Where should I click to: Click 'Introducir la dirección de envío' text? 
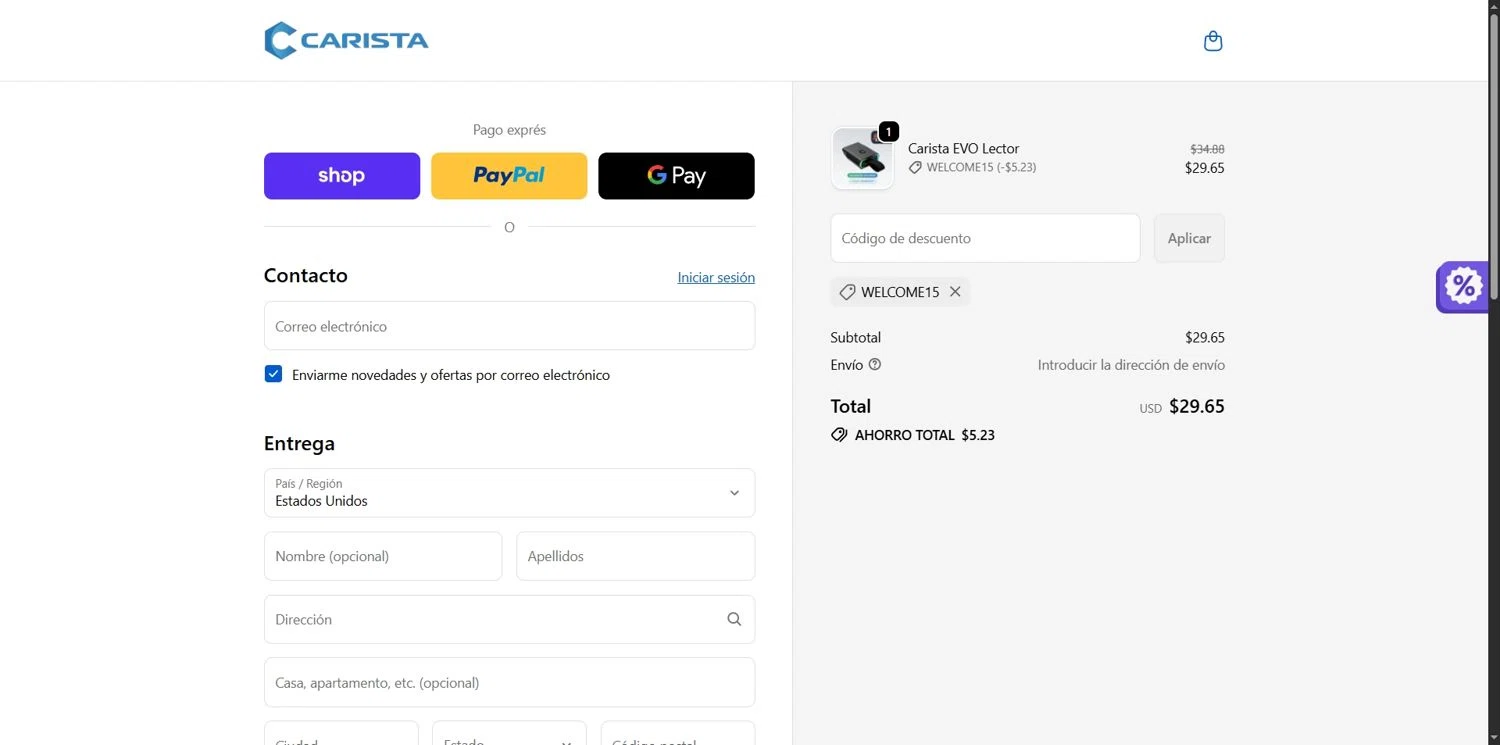[1131, 365]
